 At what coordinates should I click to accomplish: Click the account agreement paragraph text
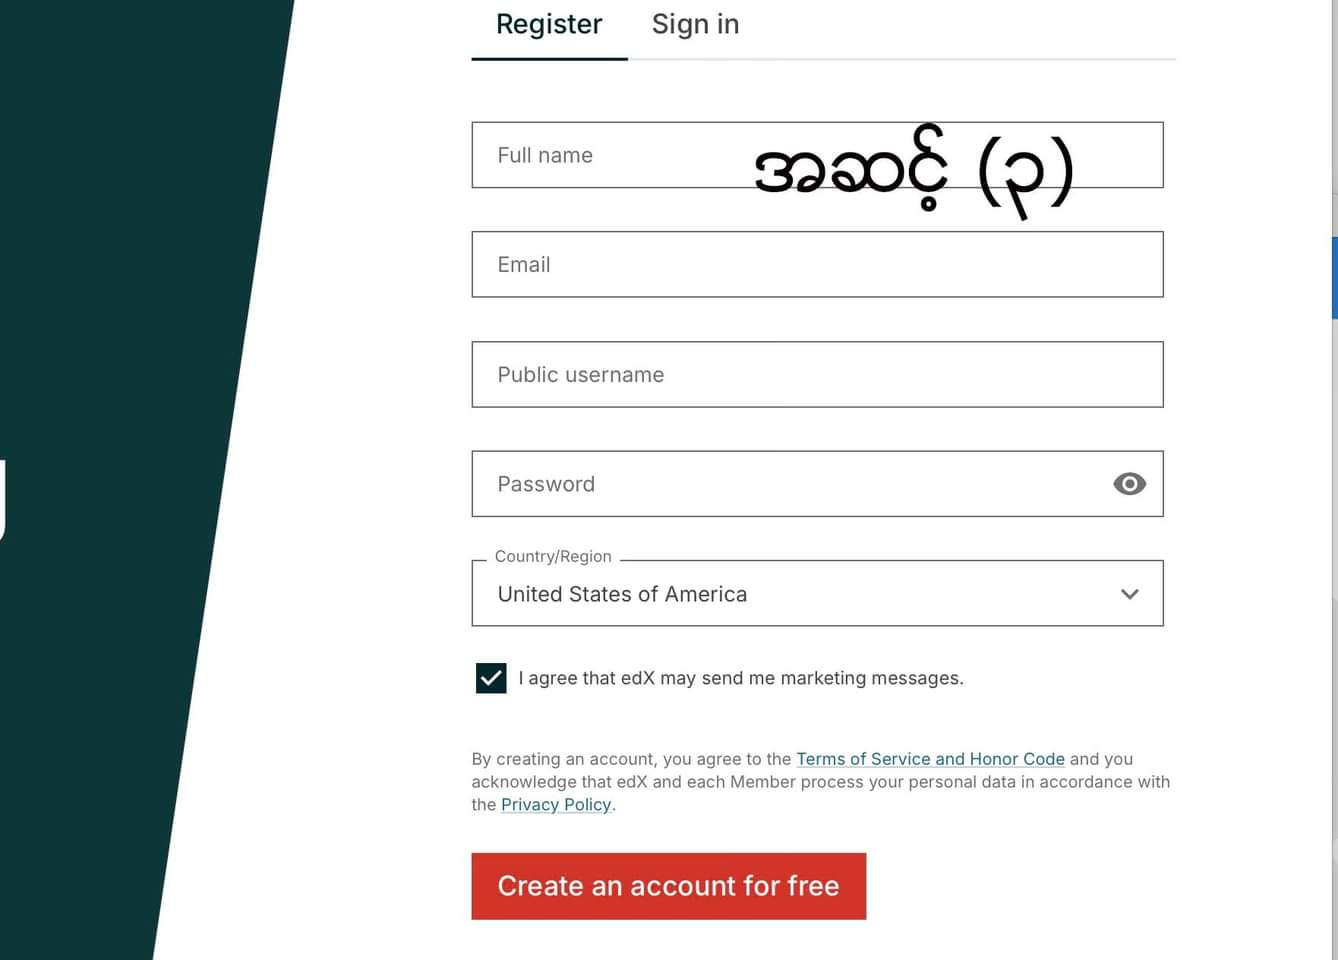click(820, 782)
